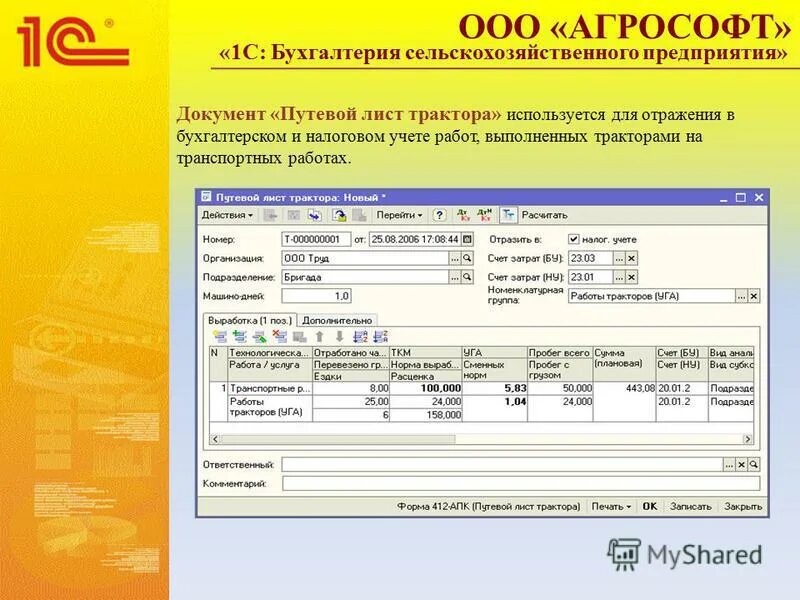Click the move row down arrow icon
This screenshot has width=800, height=600.
340,335
